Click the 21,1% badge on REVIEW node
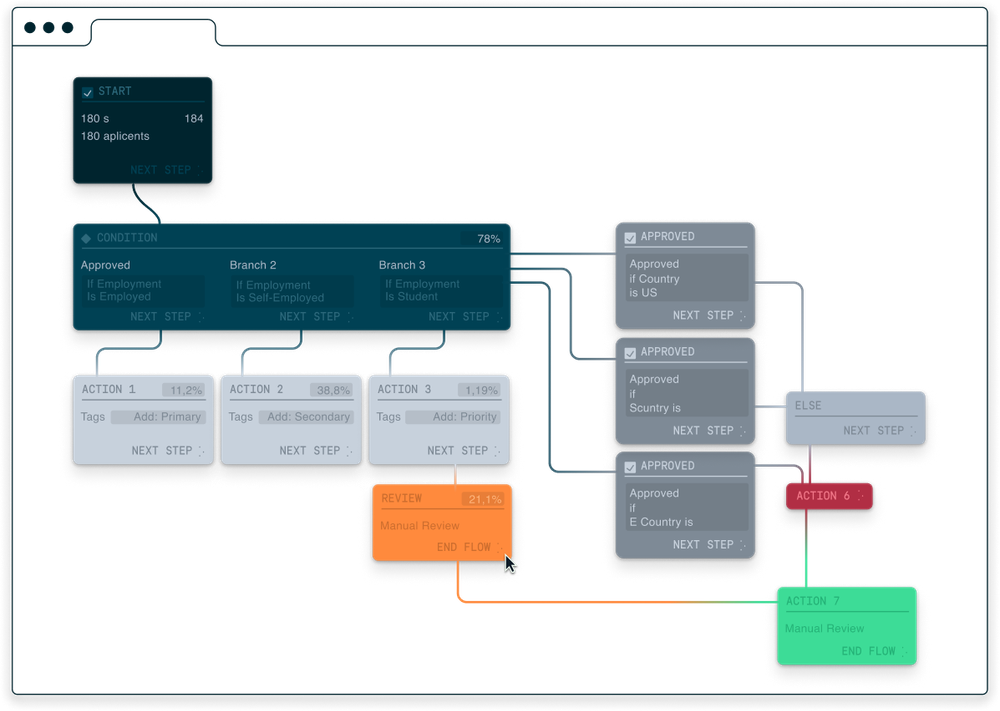 483,499
